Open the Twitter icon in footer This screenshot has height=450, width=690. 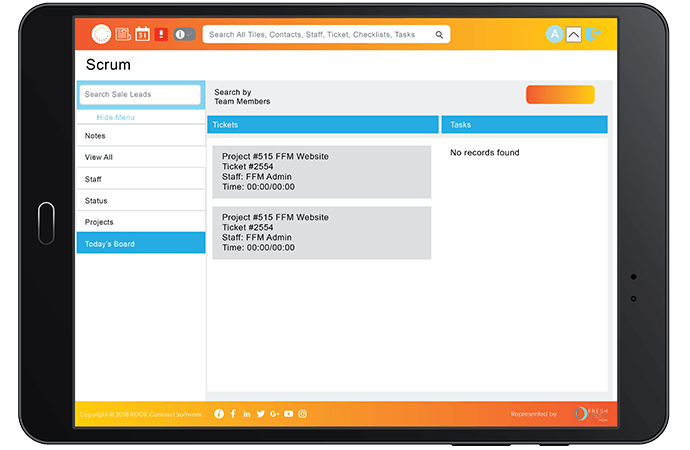tap(261, 413)
